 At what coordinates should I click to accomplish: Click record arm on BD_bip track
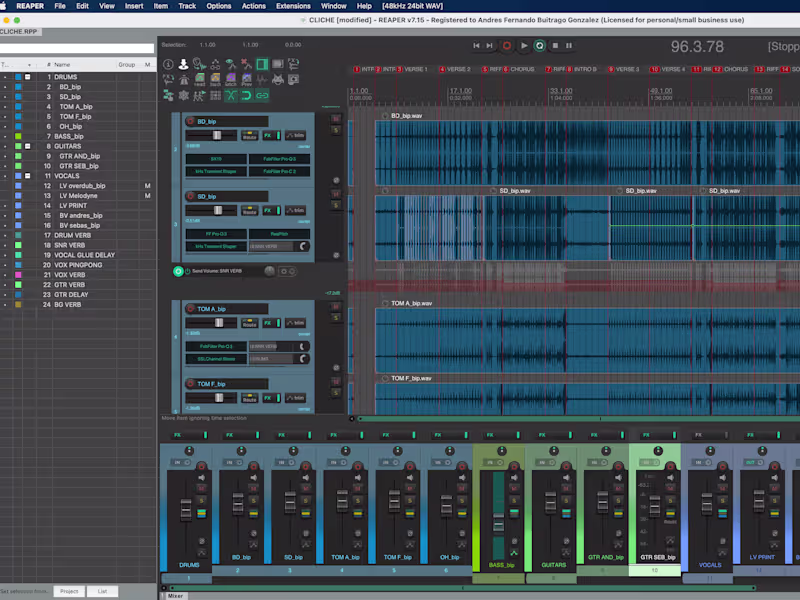(x=190, y=121)
